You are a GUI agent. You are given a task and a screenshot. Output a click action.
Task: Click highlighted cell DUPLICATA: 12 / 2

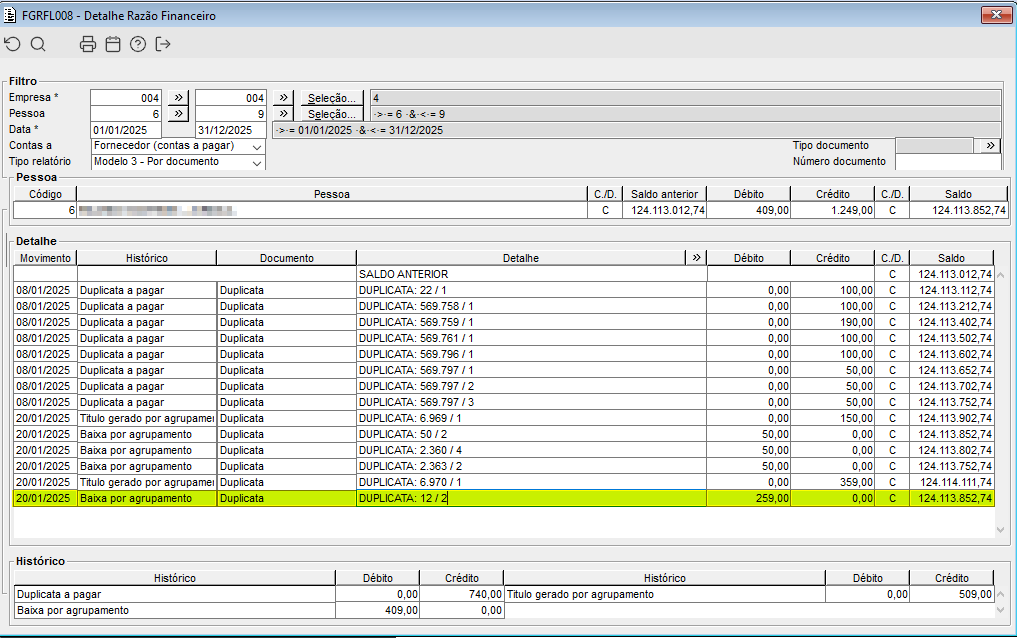531,498
